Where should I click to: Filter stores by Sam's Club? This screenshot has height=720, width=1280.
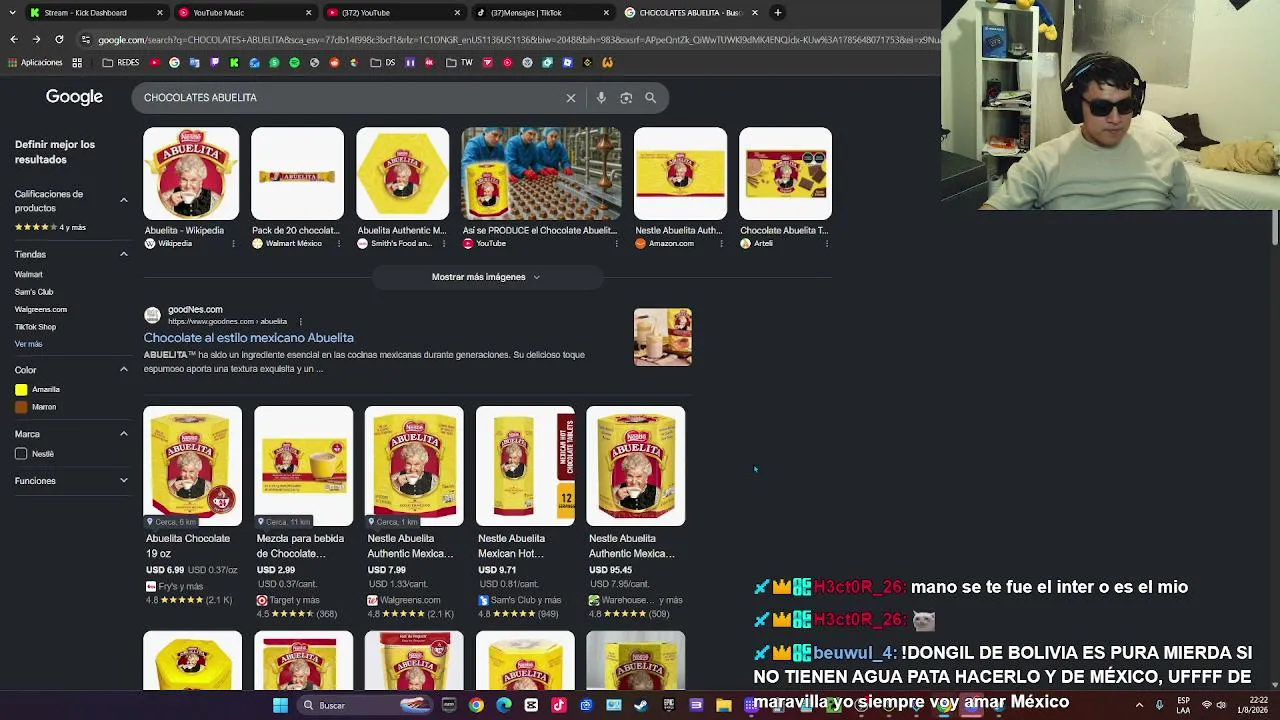(34, 292)
